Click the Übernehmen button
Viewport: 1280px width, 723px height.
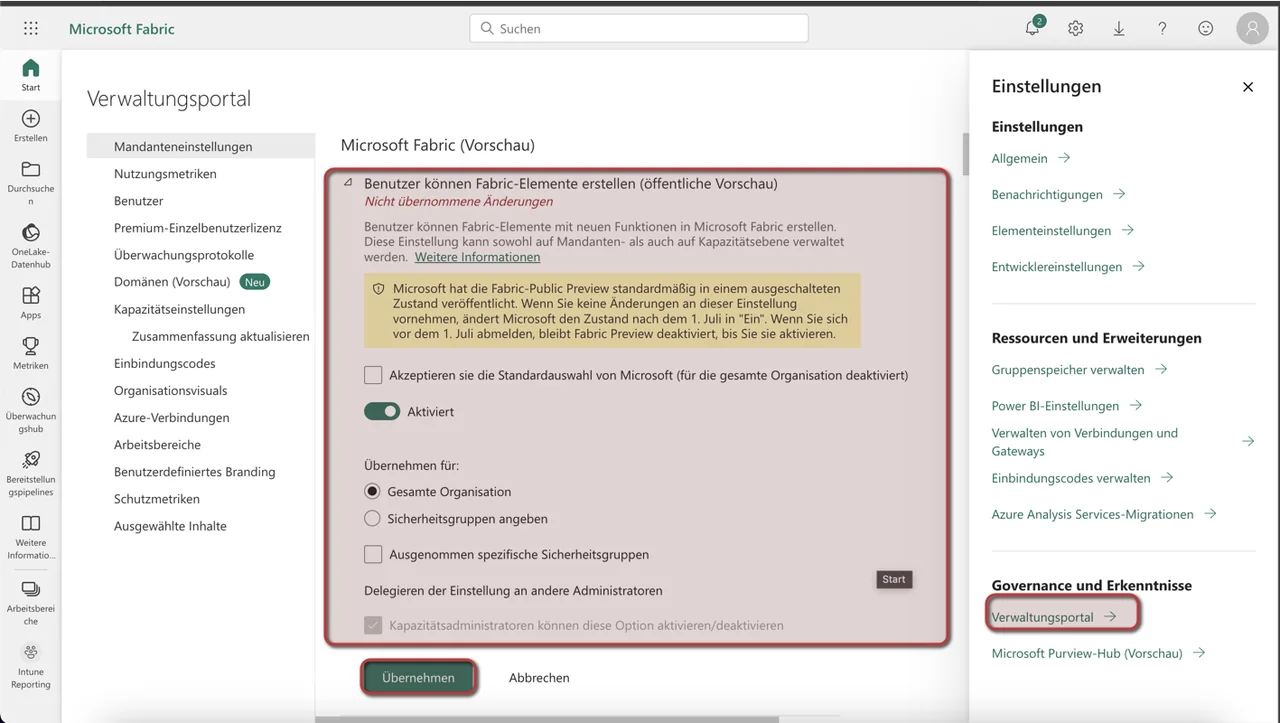[x=418, y=677]
